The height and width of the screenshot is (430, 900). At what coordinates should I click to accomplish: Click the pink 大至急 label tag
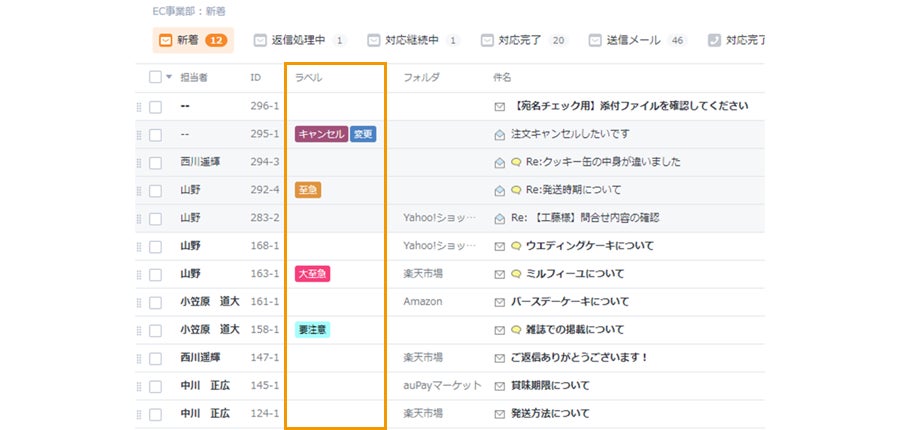(312, 274)
